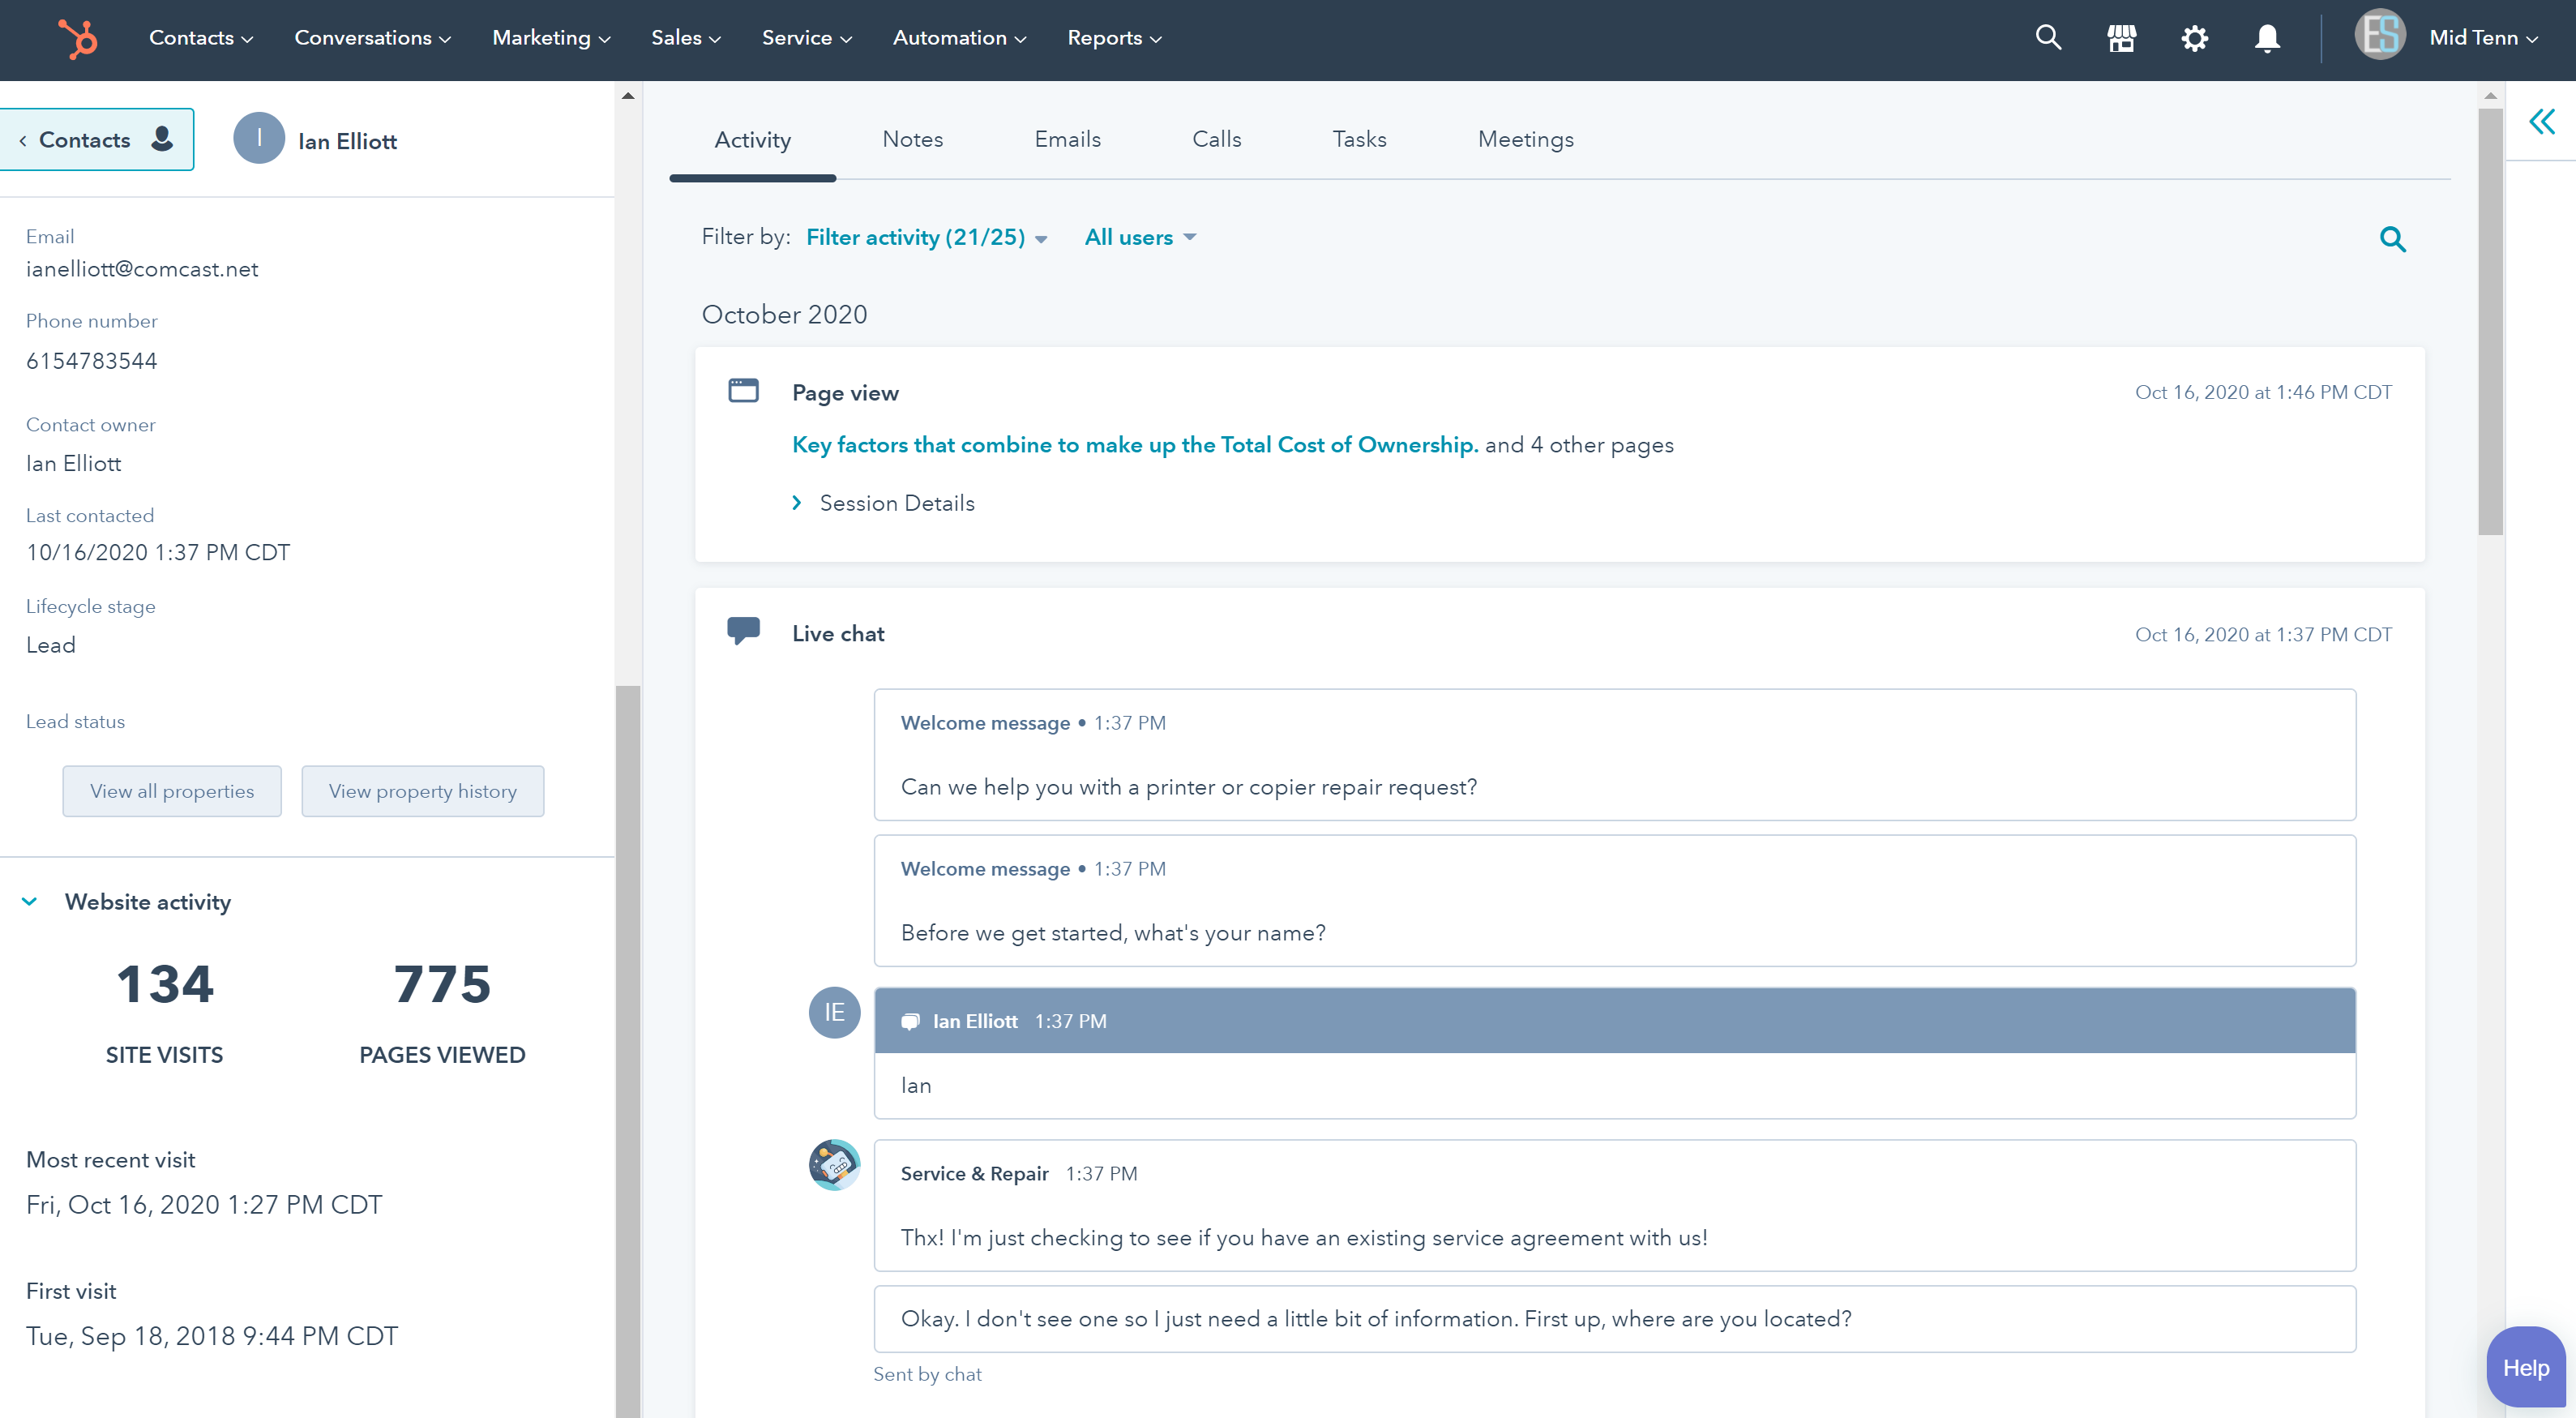Click the Help button
2576x1418 pixels.
pyautogui.click(x=2525, y=1367)
